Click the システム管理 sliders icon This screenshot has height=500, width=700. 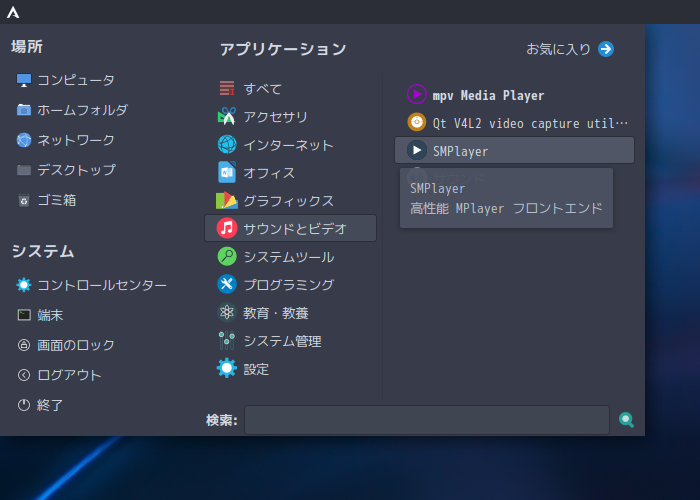(227, 341)
